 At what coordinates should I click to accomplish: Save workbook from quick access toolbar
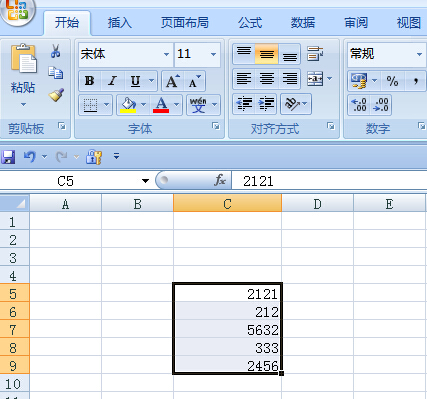[x=8, y=157]
